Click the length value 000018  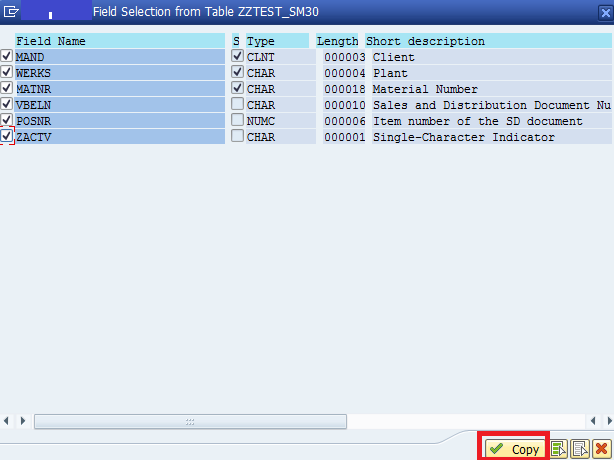(x=344, y=89)
